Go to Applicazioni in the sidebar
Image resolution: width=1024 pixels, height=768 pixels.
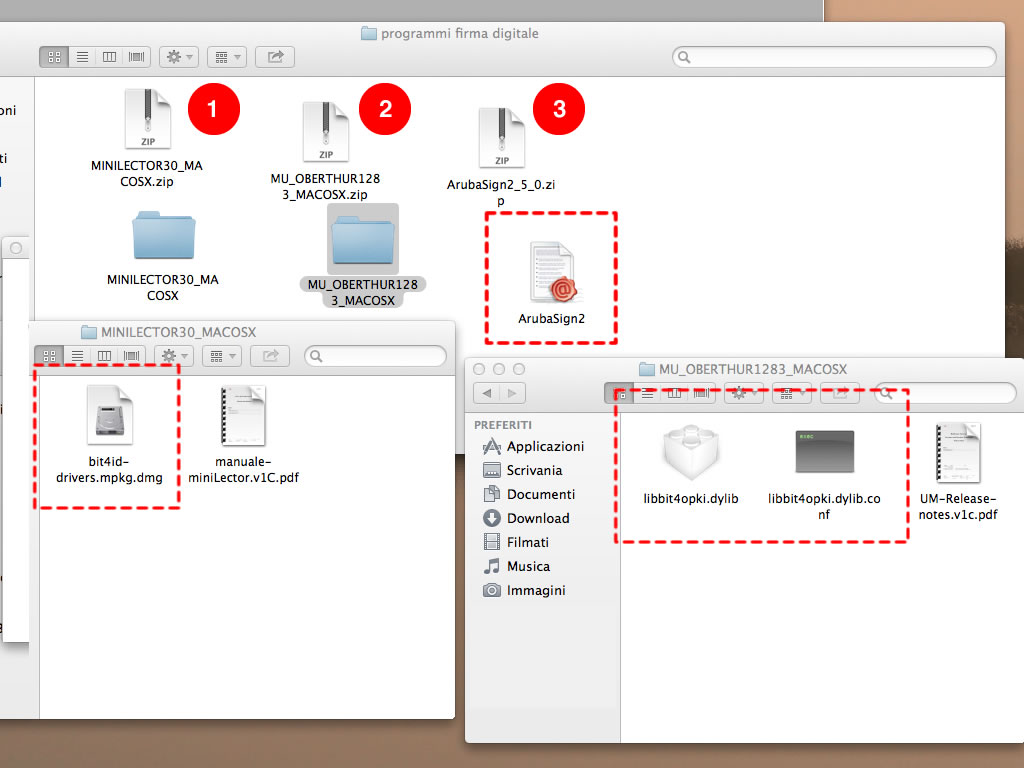[544, 446]
